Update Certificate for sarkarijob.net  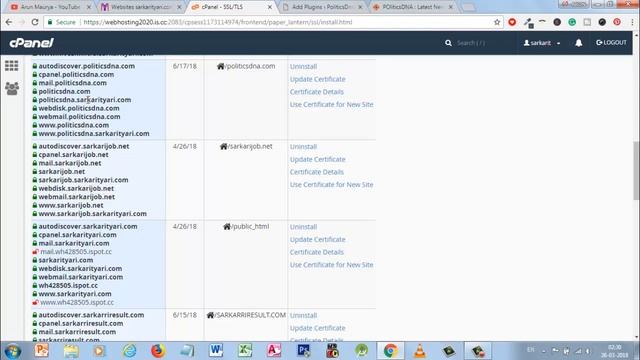tap(318, 159)
